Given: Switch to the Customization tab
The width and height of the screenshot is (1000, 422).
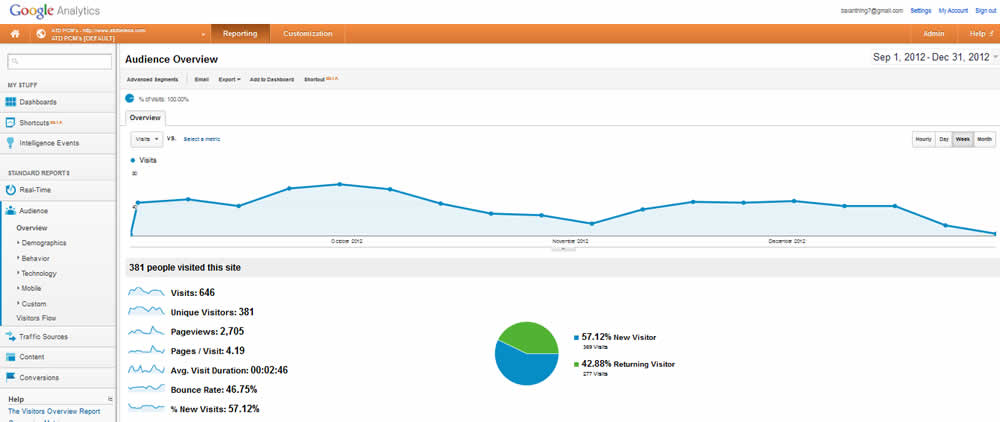Looking at the screenshot, I should (307, 34).
